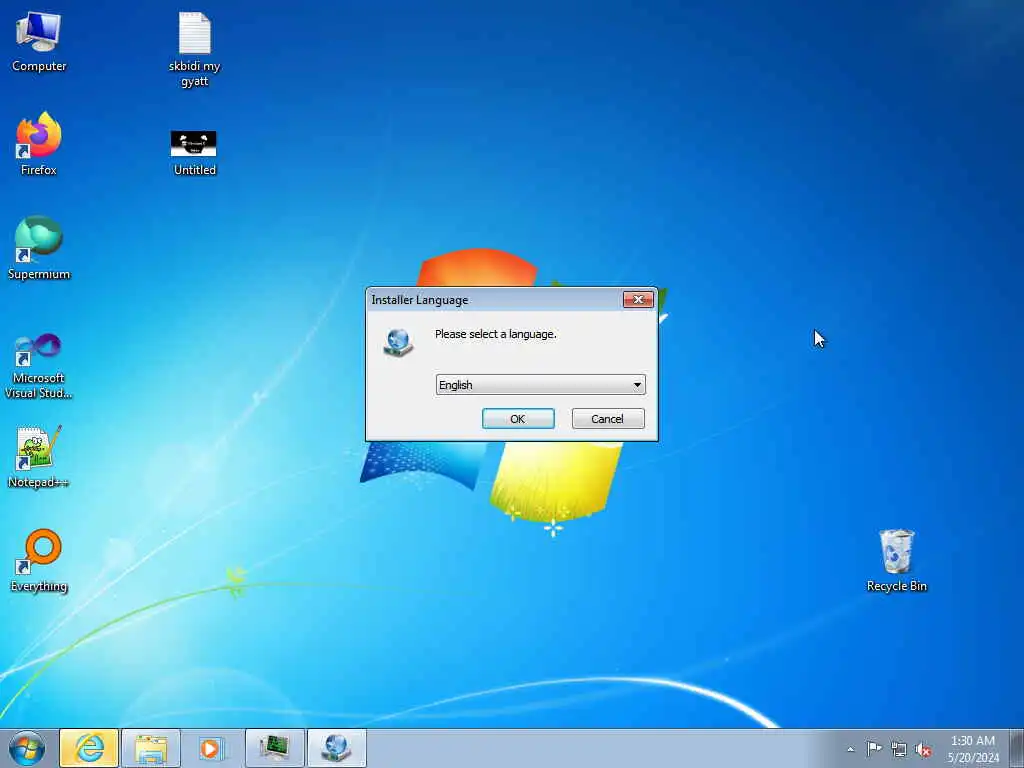
Task: Click the muted volume tray icon
Action: pos(923,749)
